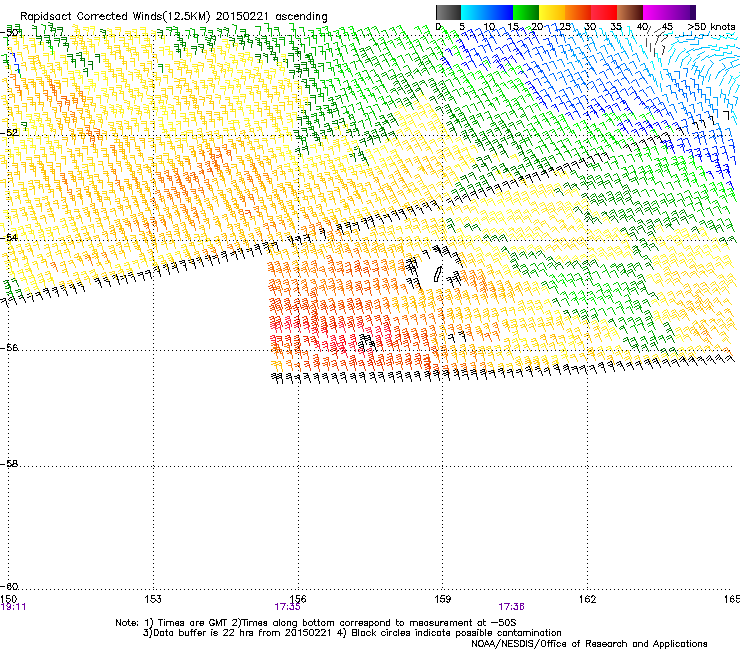Click the '25' legend scale label
The height and width of the screenshot is (650, 740).
(x=564, y=26)
